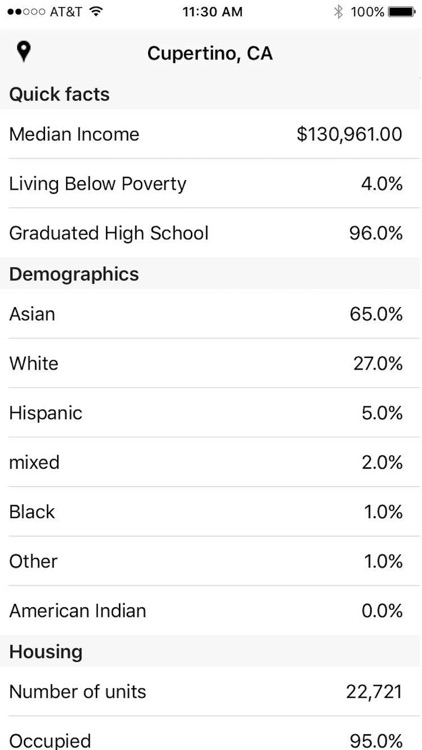422x750 pixels.
Task: Open the Number of units row
Action: (211, 691)
